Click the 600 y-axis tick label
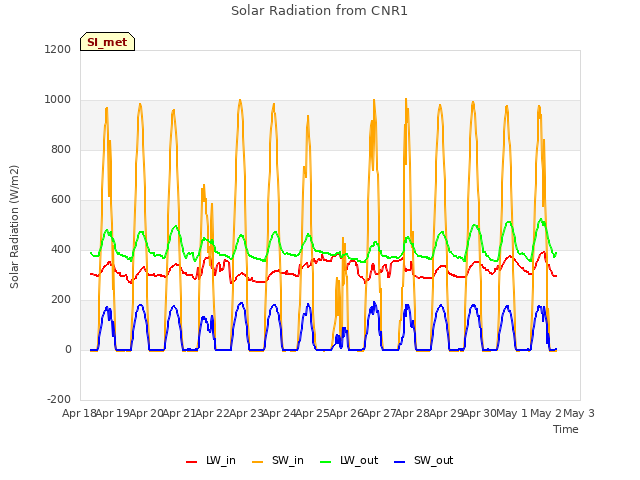640x480 pixels. click(x=61, y=200)
